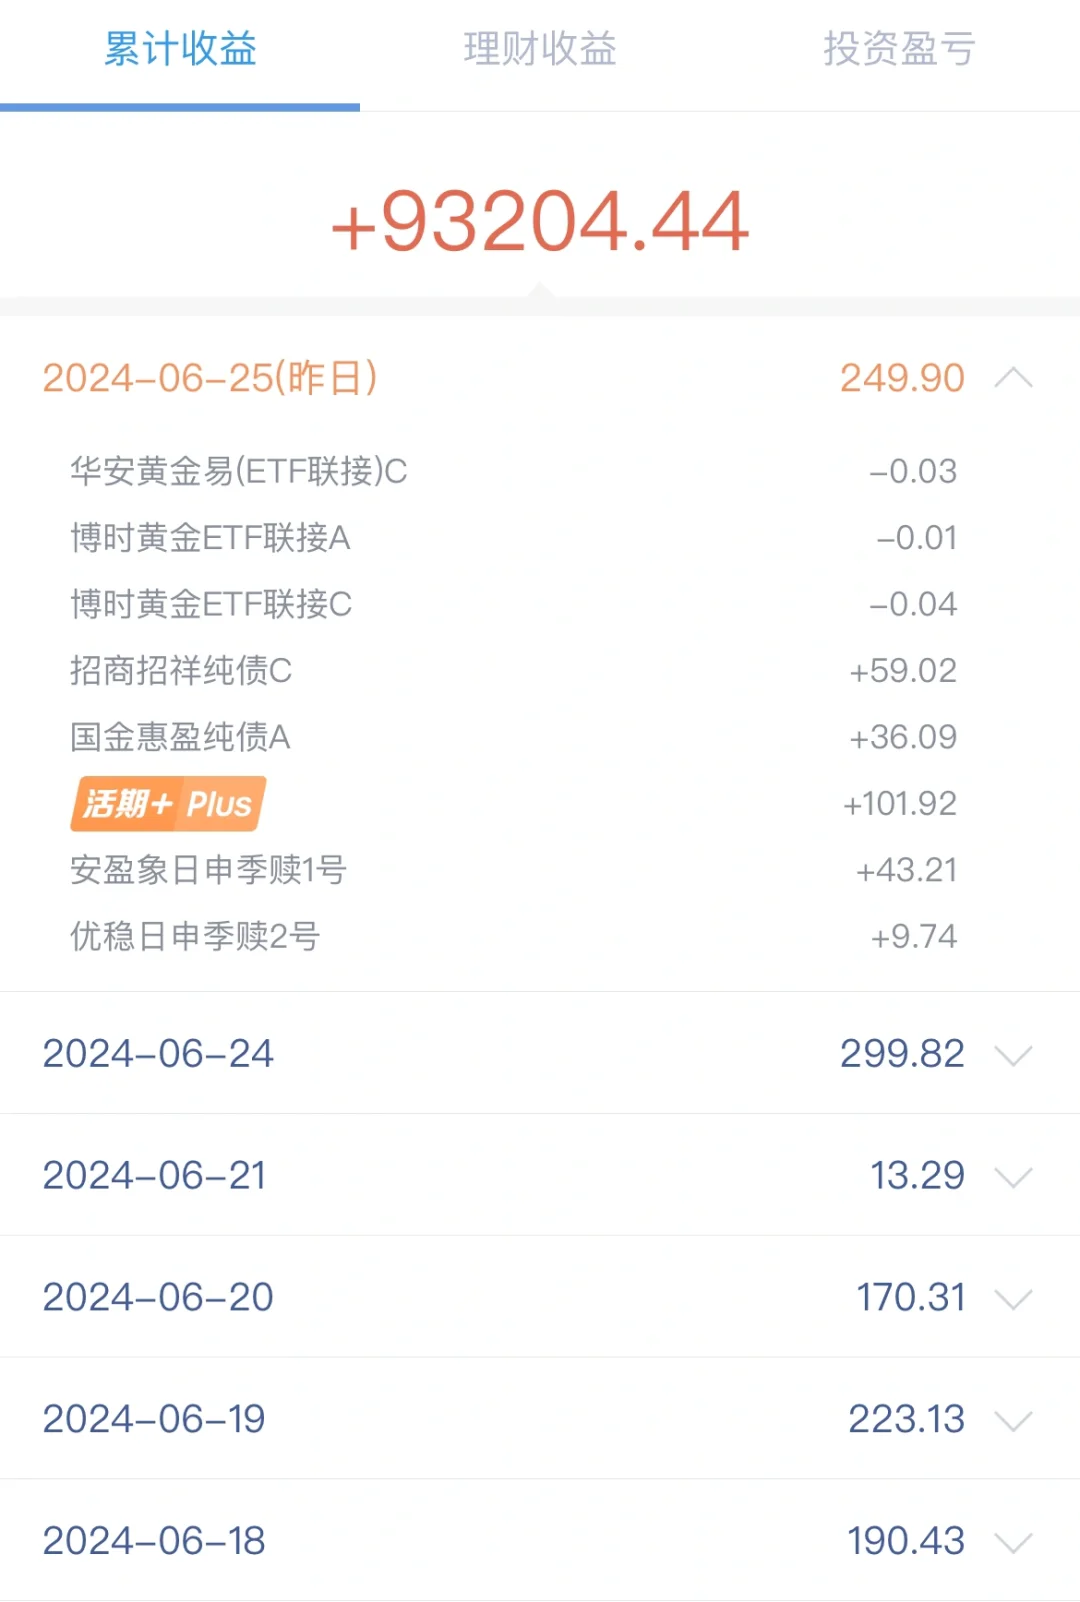1080x1602 pixels.
Task: Switch to 理财收益 tab
Action: pos(540,48)
